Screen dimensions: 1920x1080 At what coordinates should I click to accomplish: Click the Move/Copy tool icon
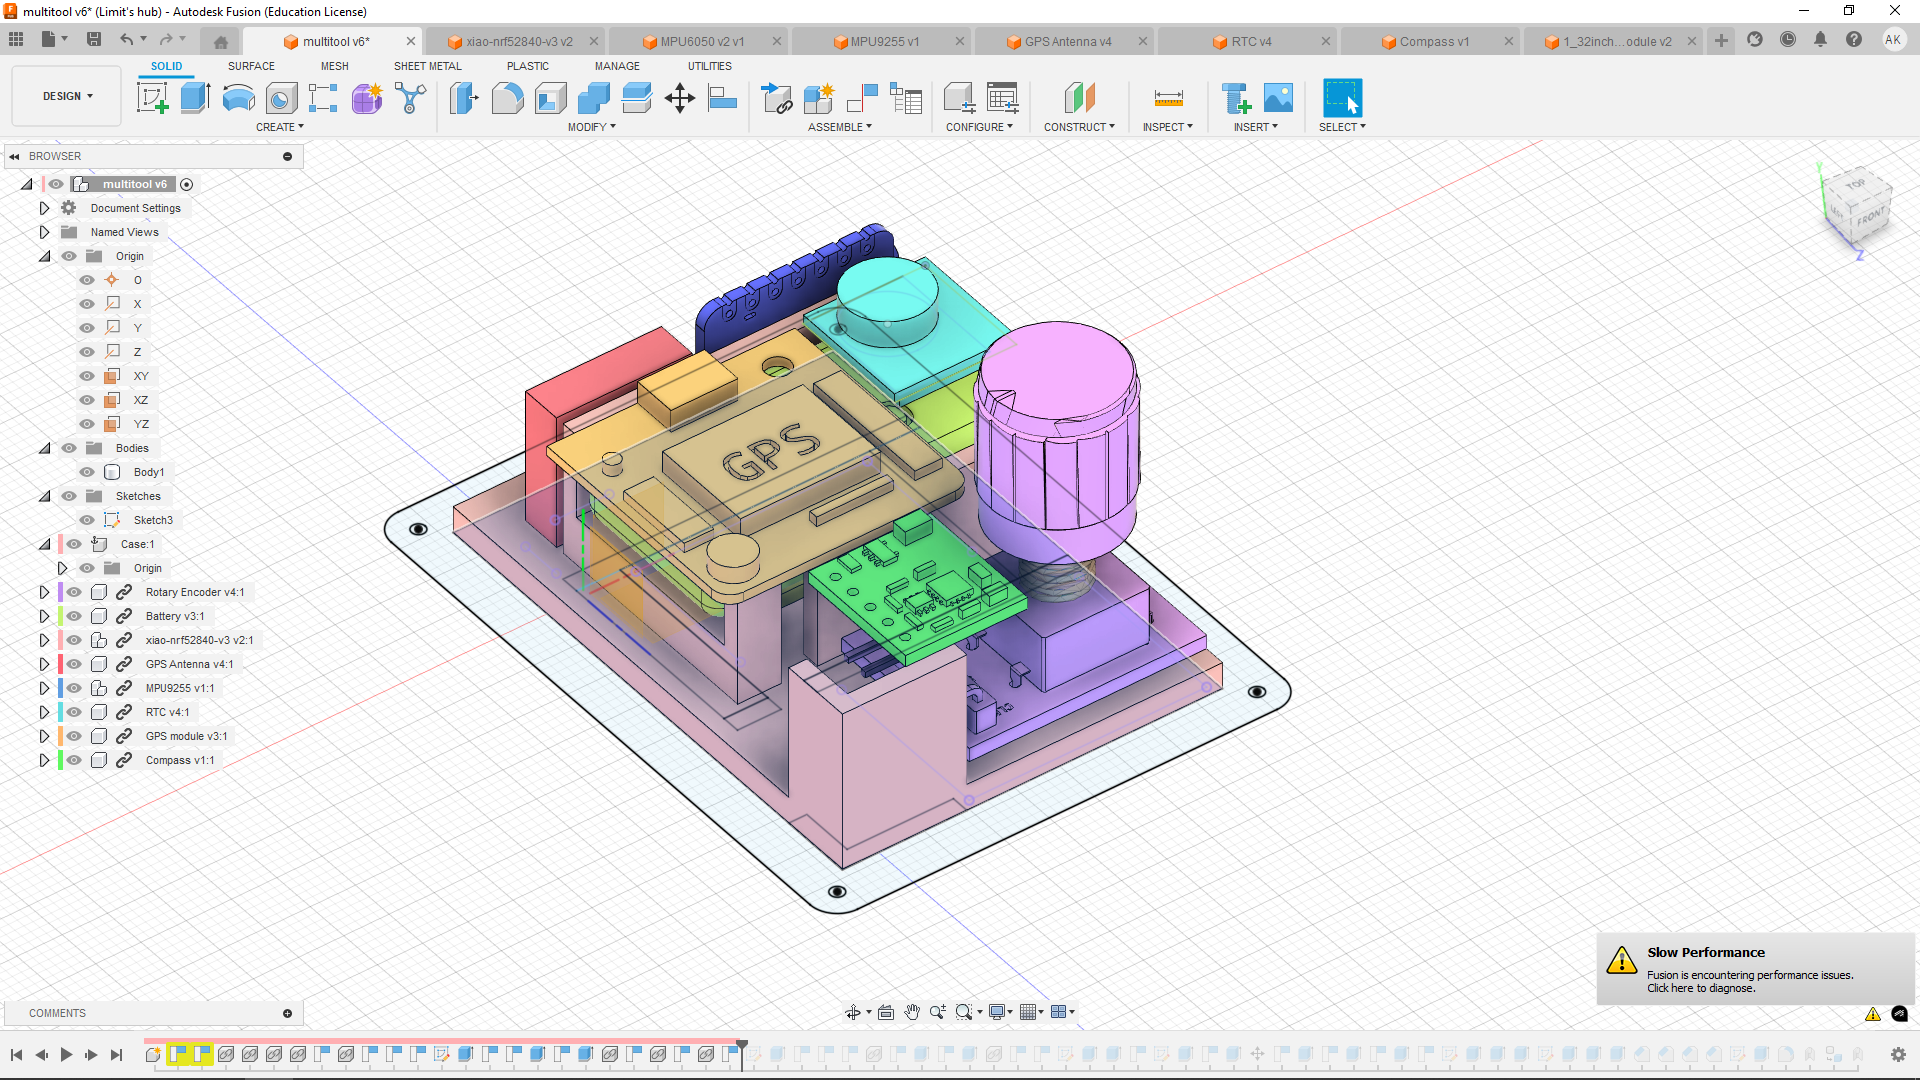pos(680,98)
